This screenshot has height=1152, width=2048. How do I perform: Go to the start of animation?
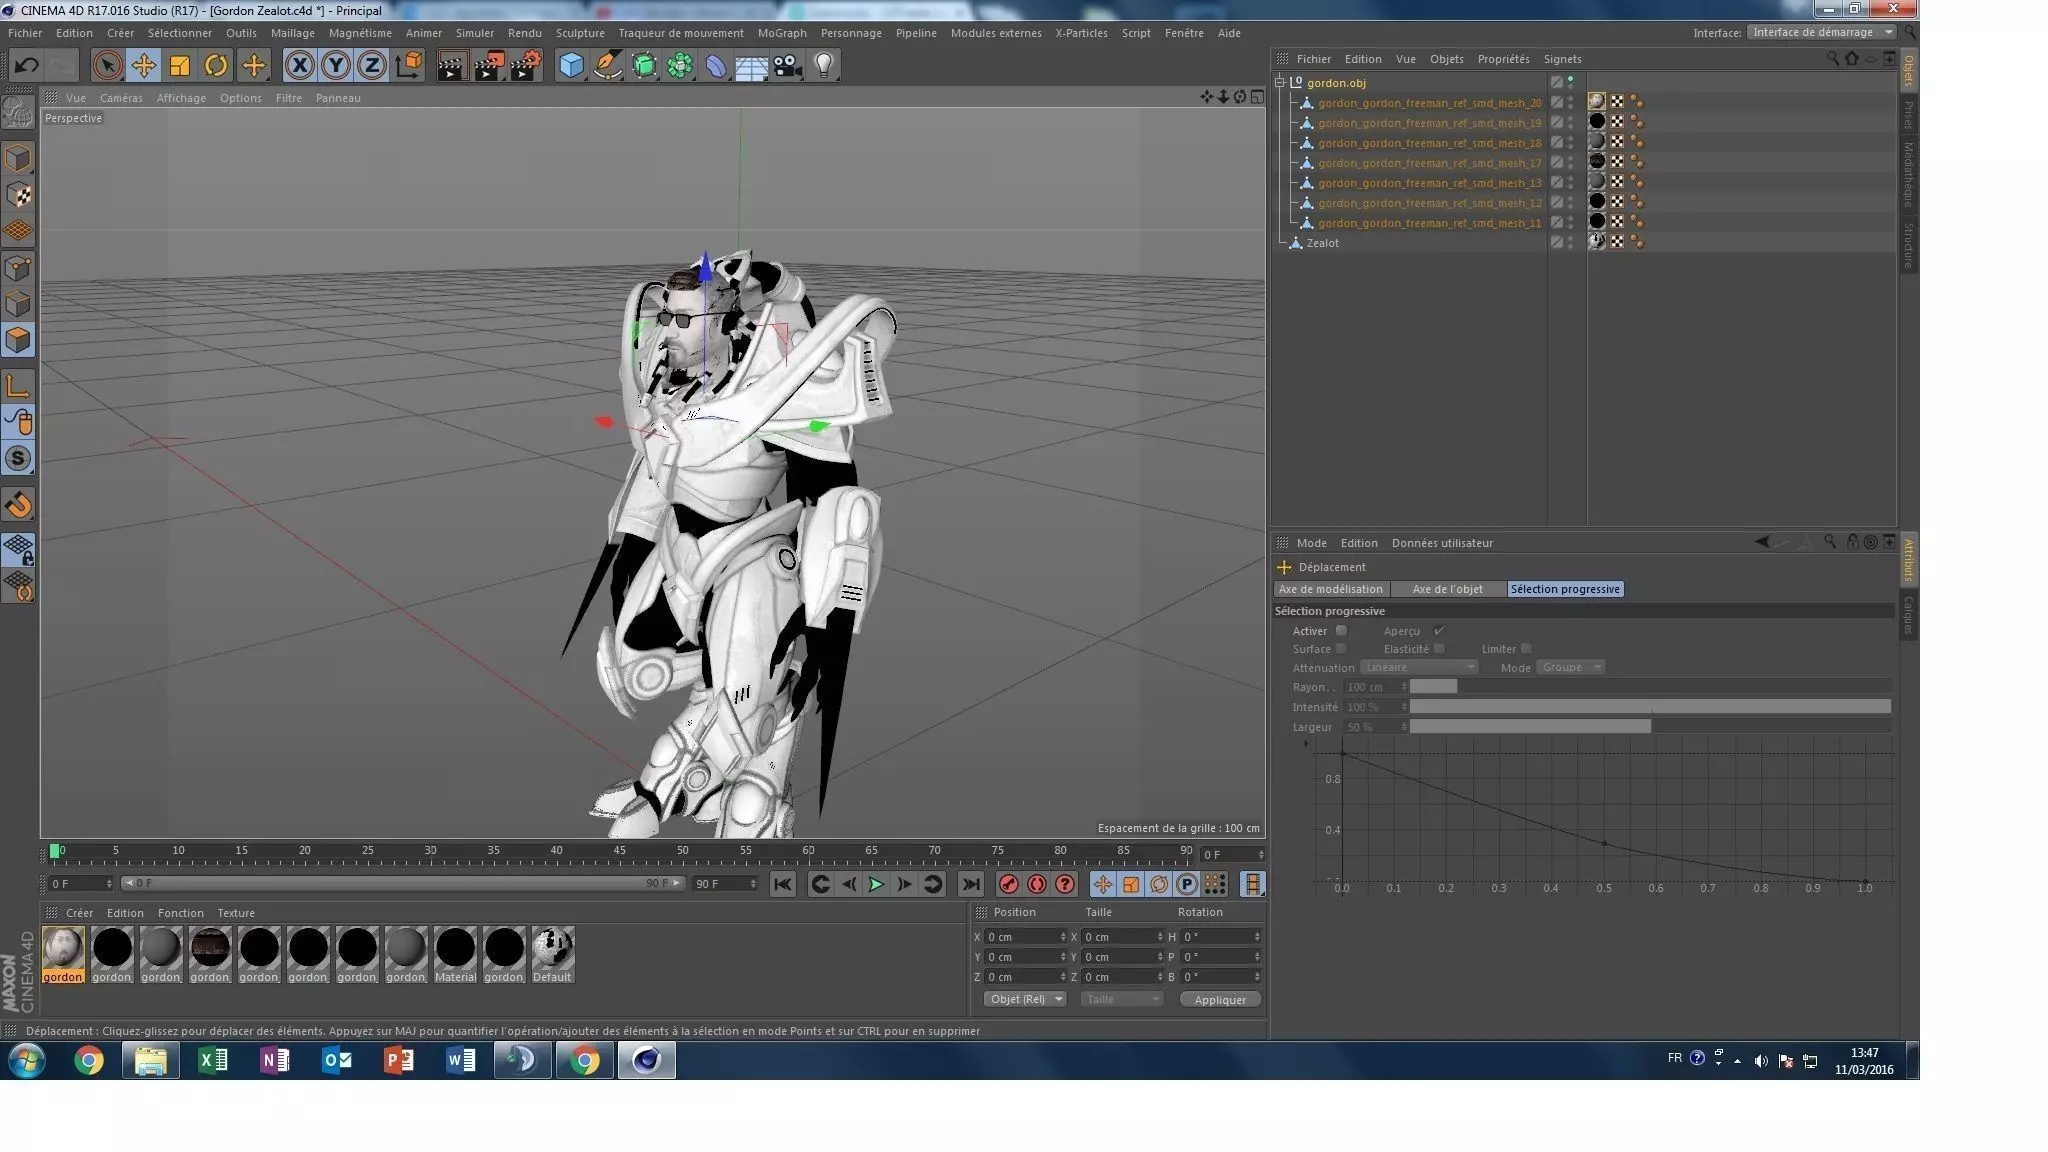[x=782, y=884]
